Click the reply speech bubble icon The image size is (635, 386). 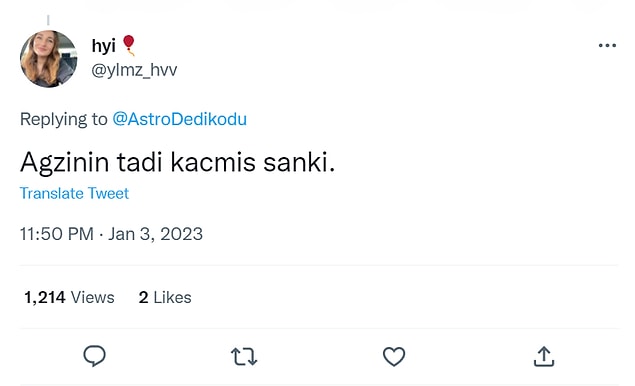coord(94,356)
